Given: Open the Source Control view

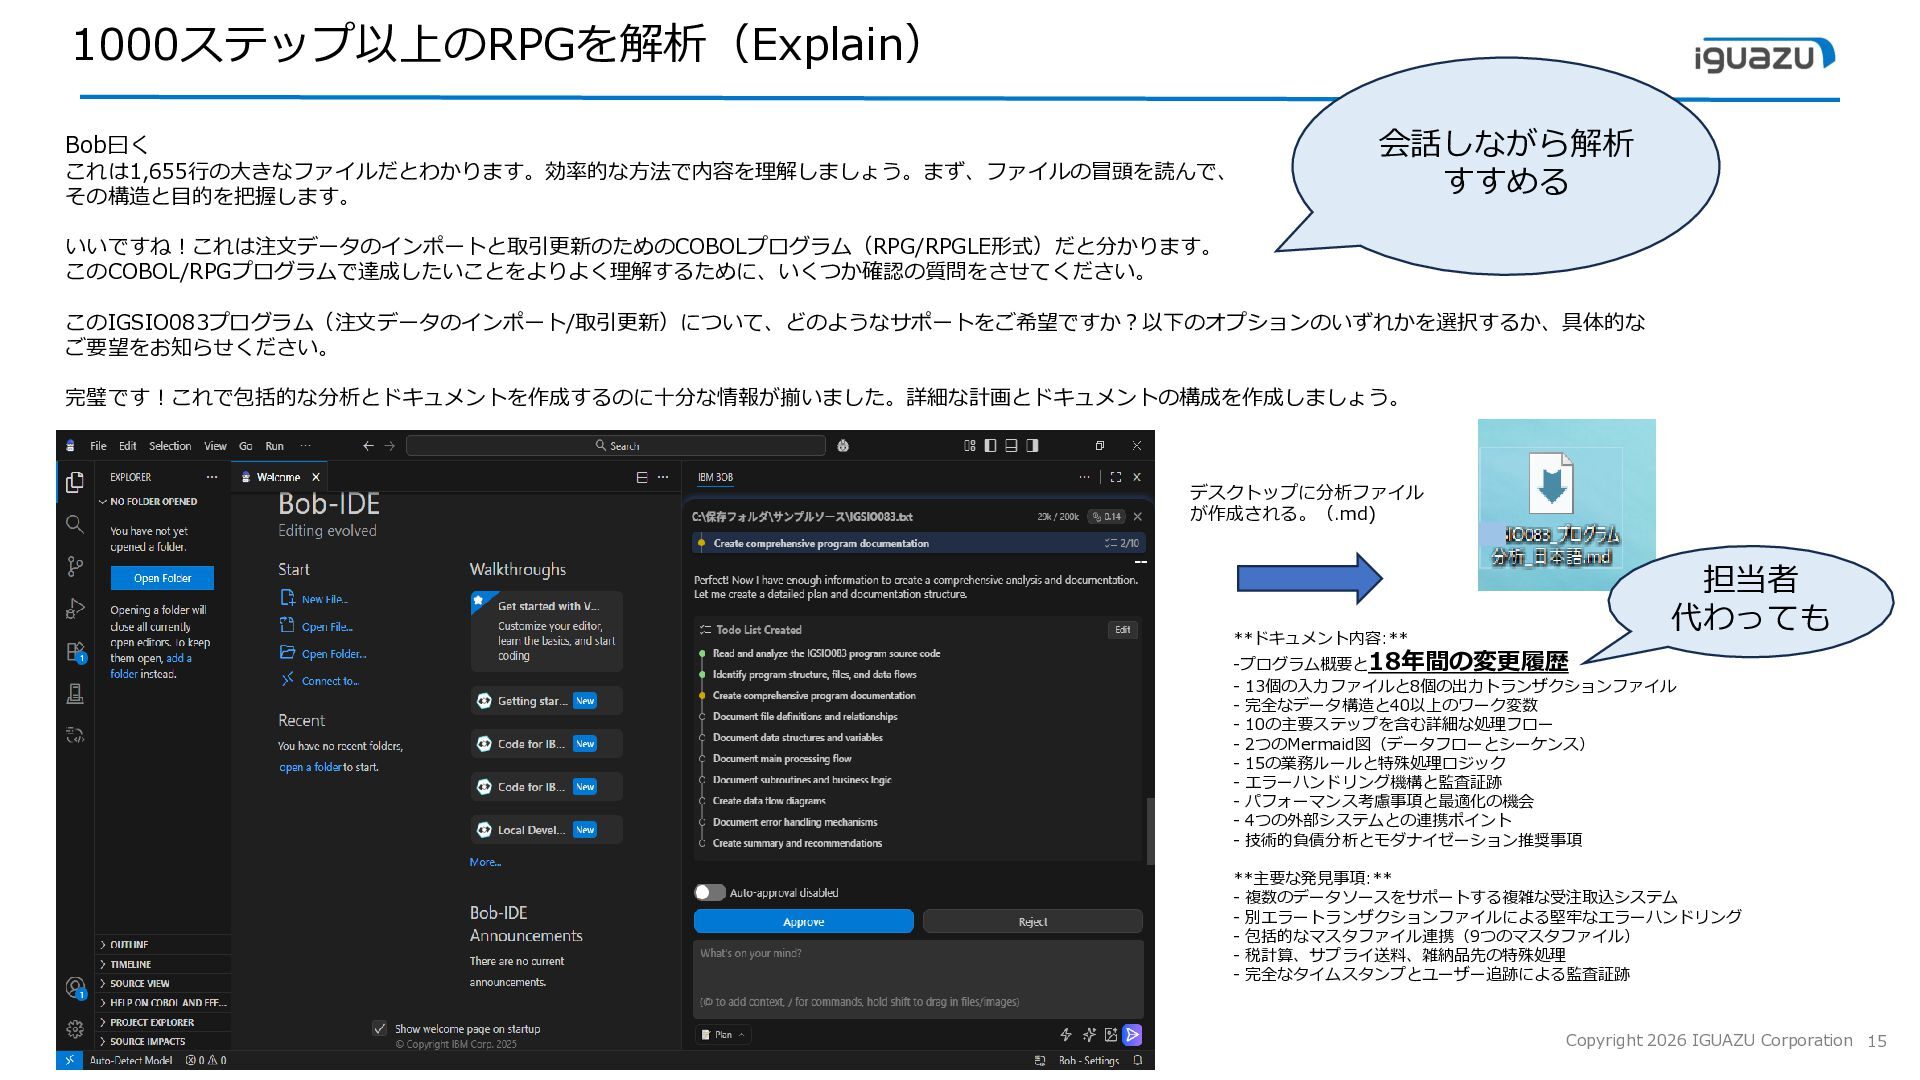Looking at the screenshot, I should tap(75, 567).
